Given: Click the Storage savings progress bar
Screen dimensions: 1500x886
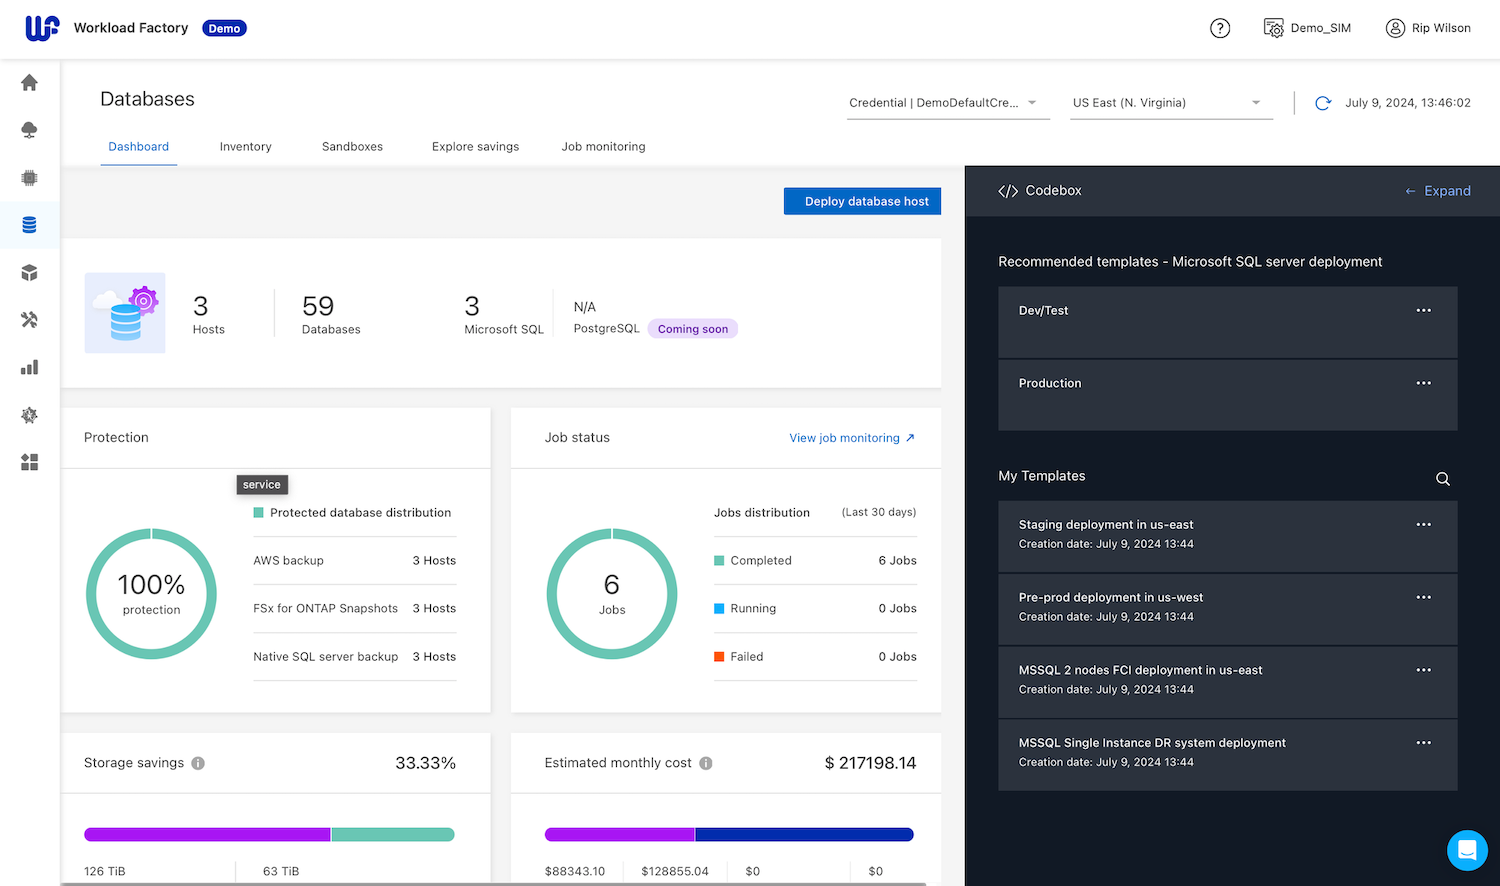Looking at the screenshot, I should pyautogui.click(x=268, y=834).
